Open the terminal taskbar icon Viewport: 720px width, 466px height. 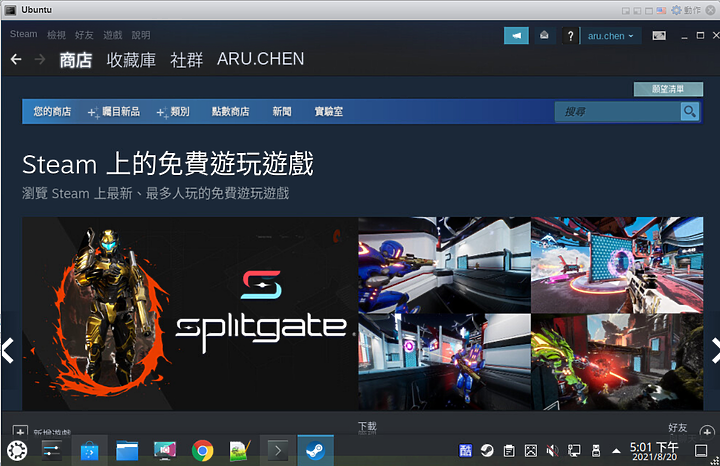(278, 451)
